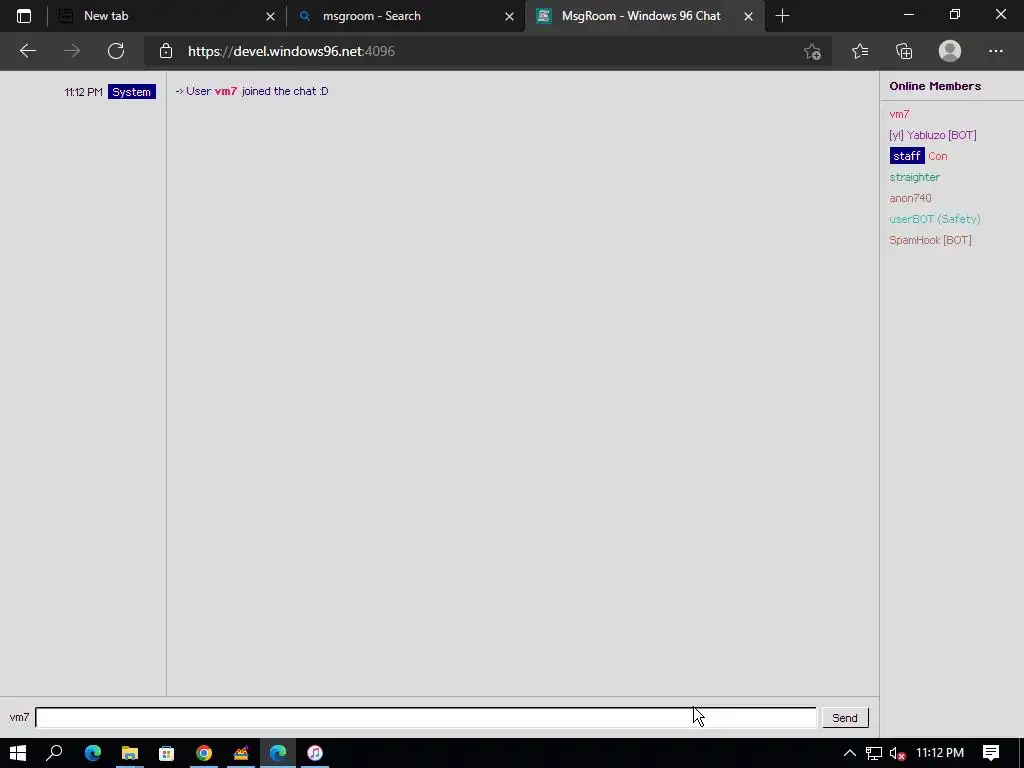This screenshot has width=1024, height=768.
Task: Open a new browser tab
Action: pos(782,16)
